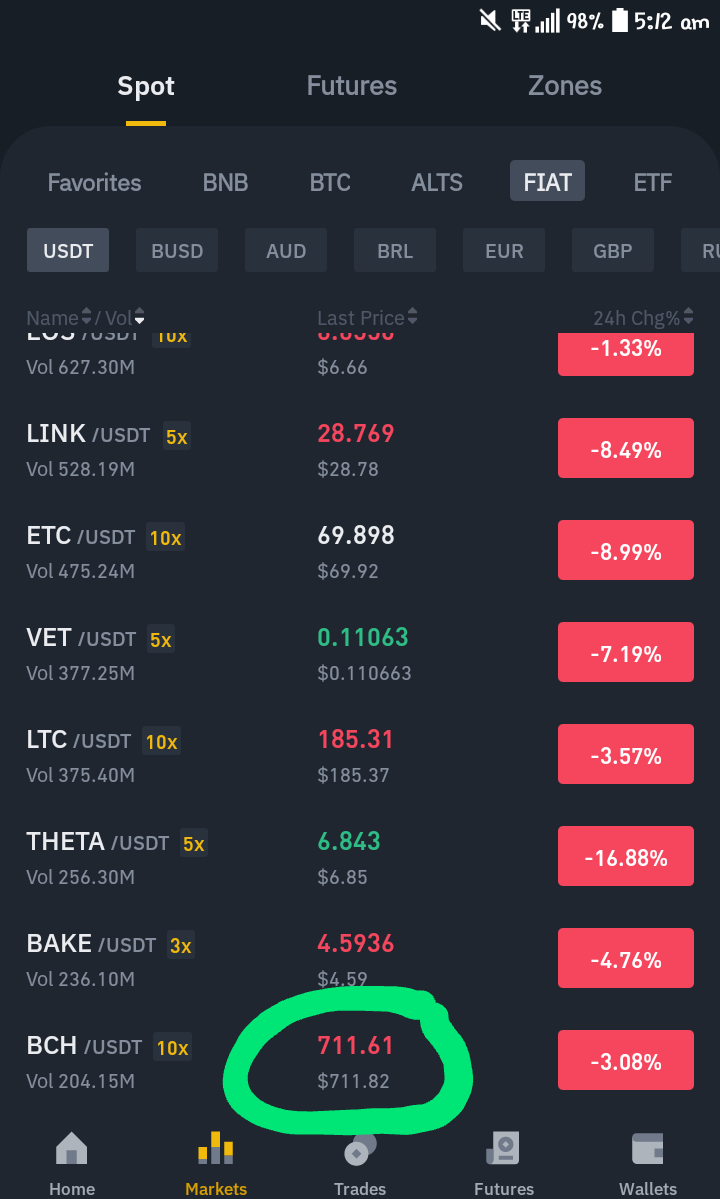Tap the muted sound icon in status bar
This screenshot has width=720, height=1199.
[x=490, y=21]
